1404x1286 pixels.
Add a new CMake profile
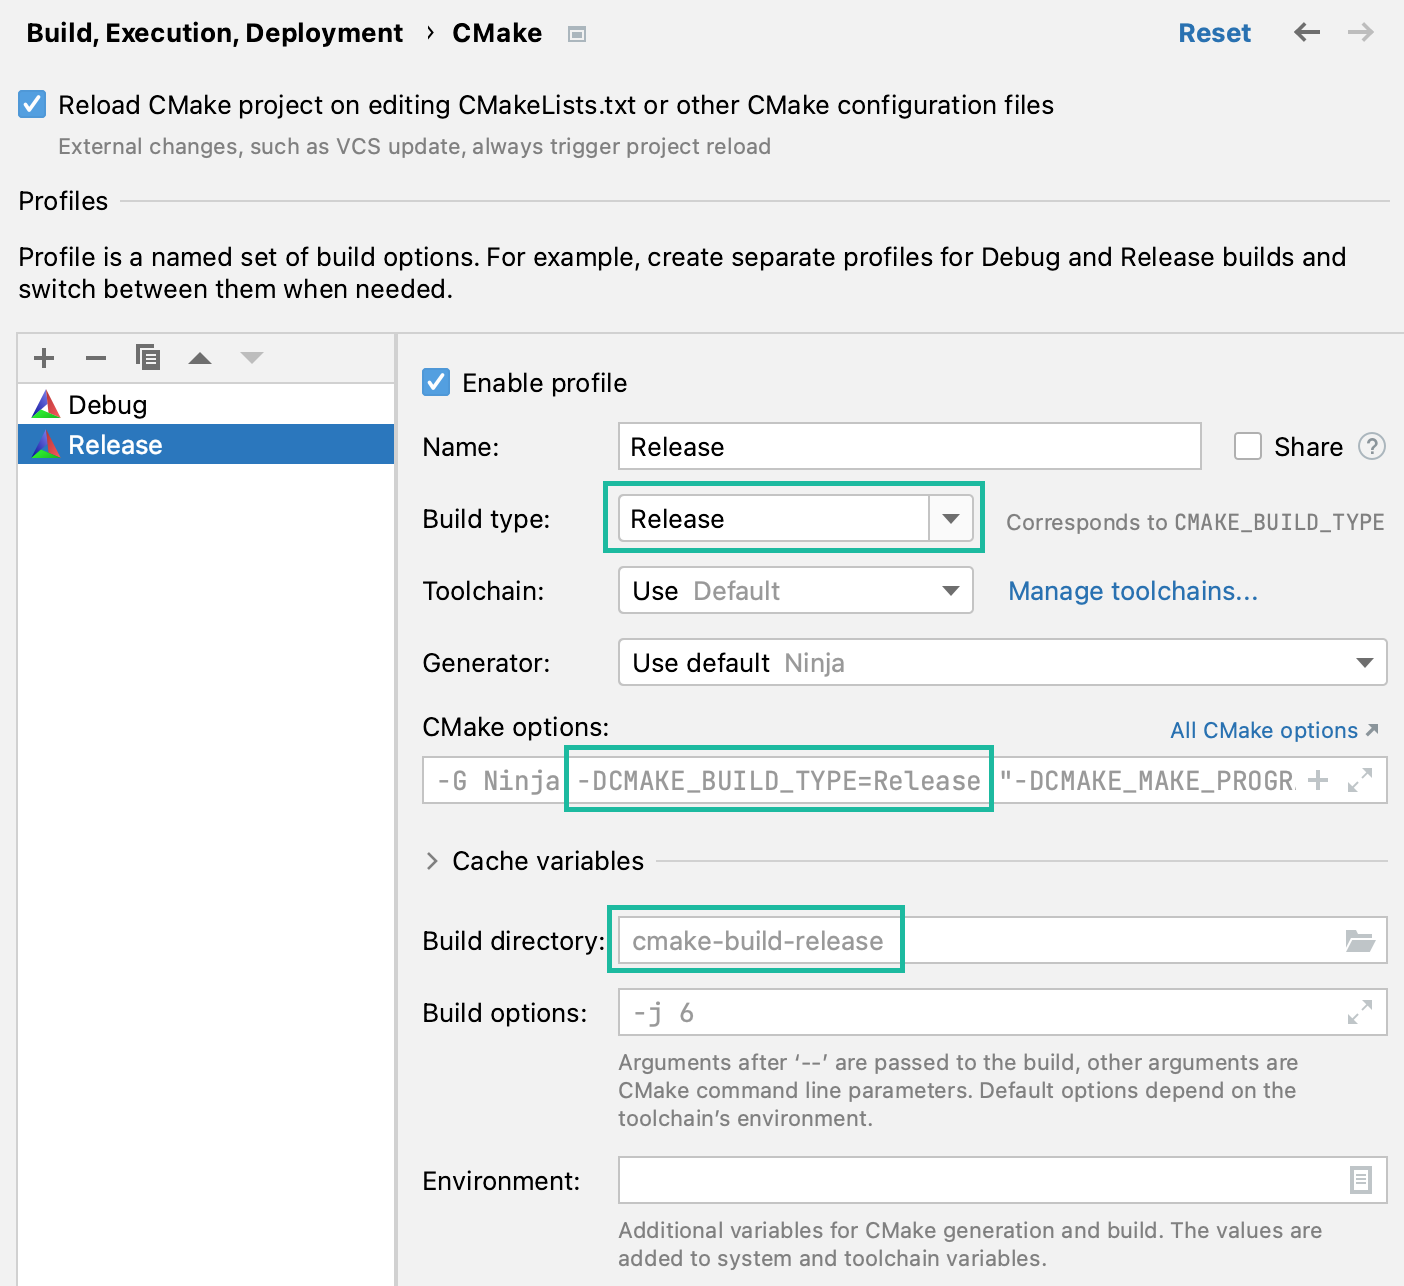click(x=43, y=358)
